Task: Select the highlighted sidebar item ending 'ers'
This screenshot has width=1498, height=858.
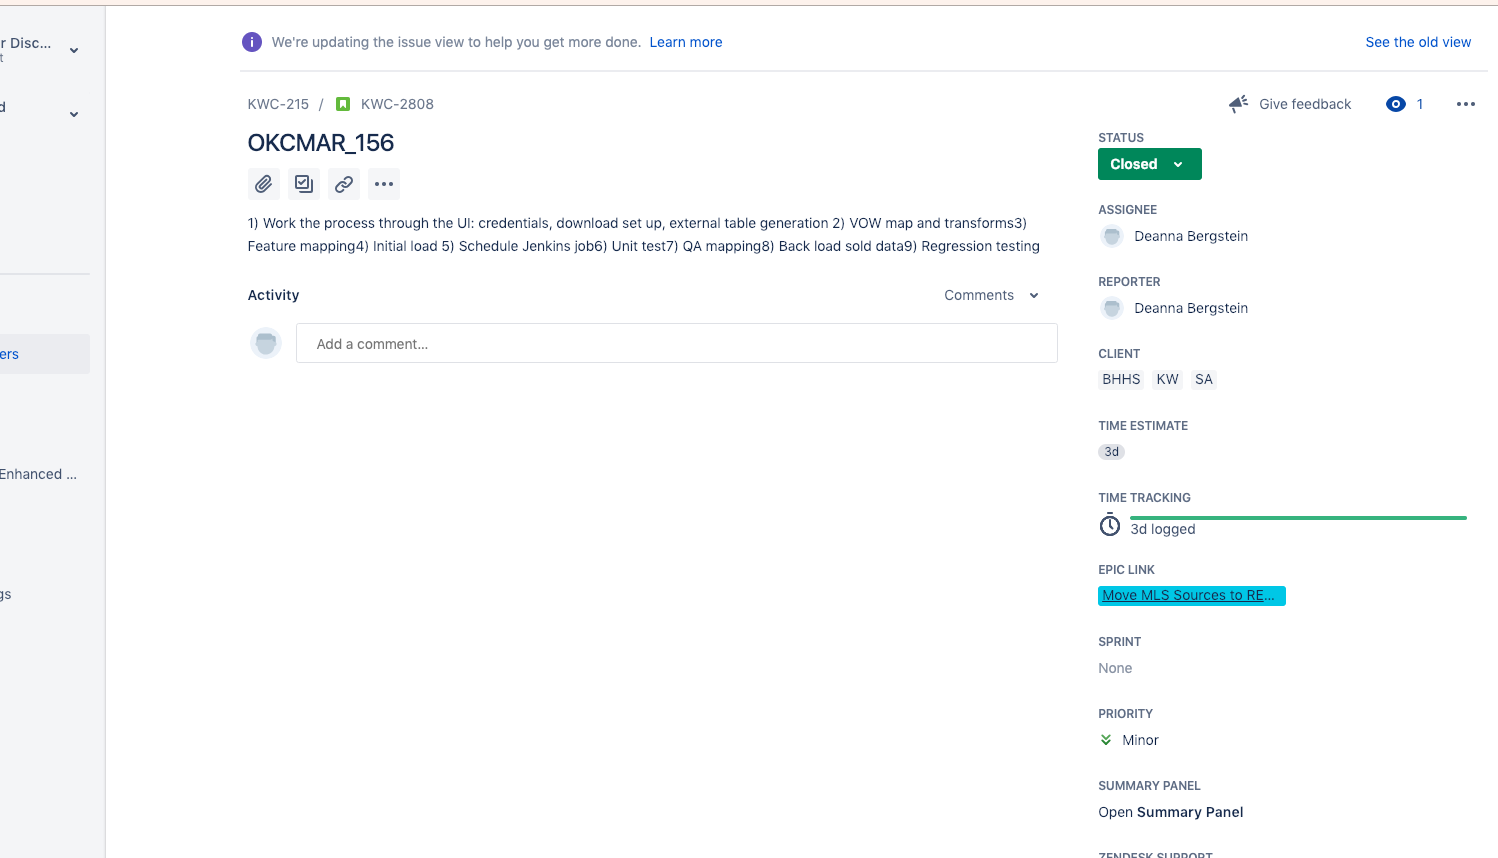Action: click(45, 354)
